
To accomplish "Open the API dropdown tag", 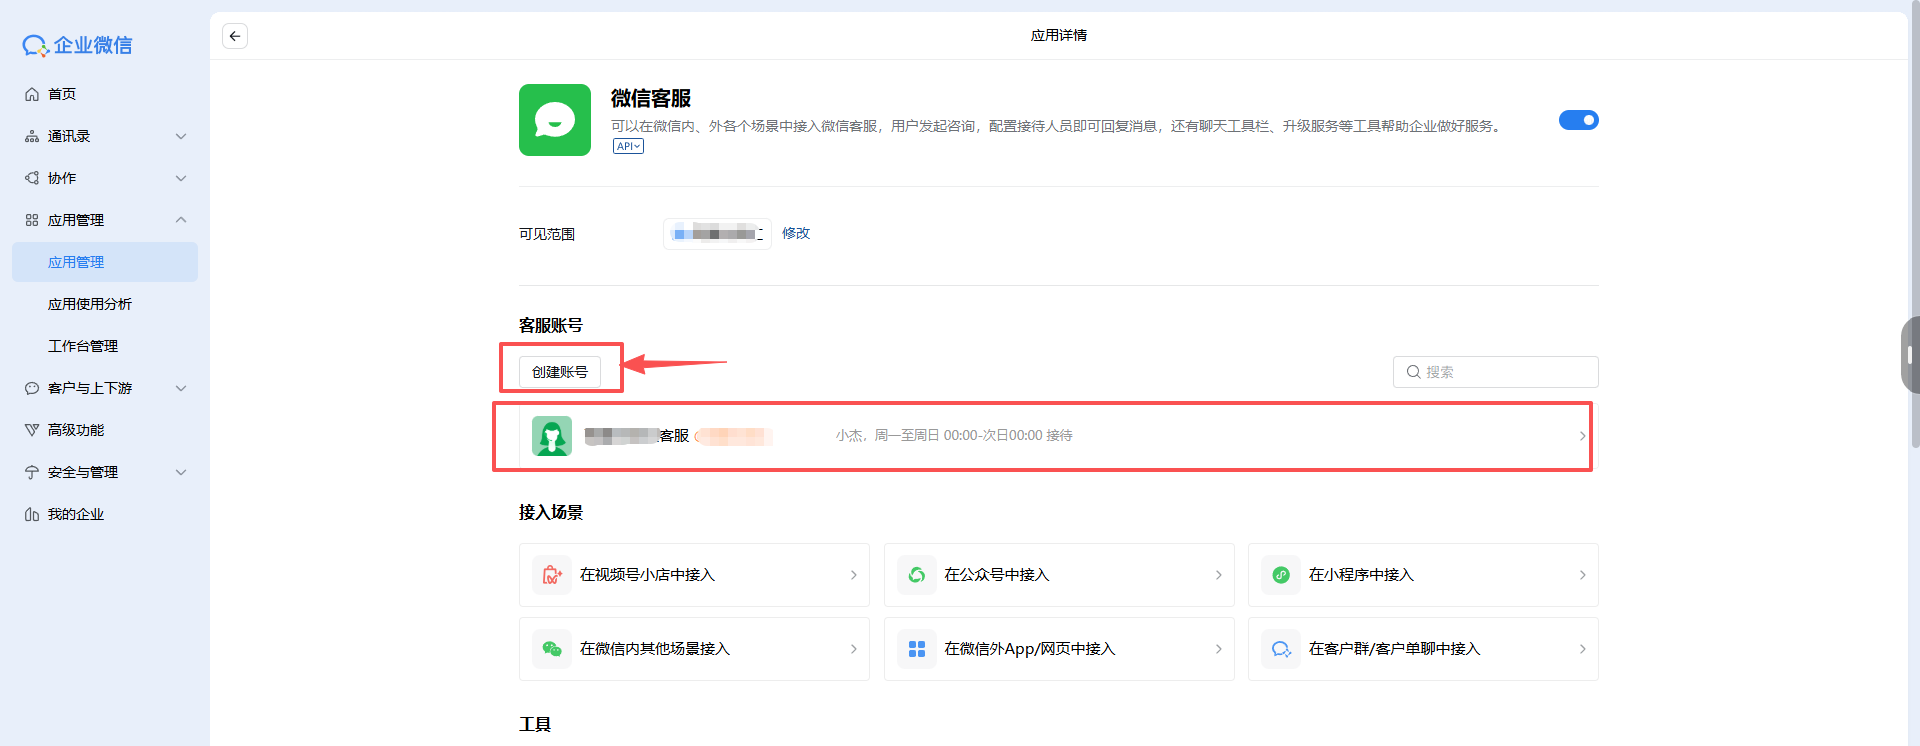I will (628, 146).
